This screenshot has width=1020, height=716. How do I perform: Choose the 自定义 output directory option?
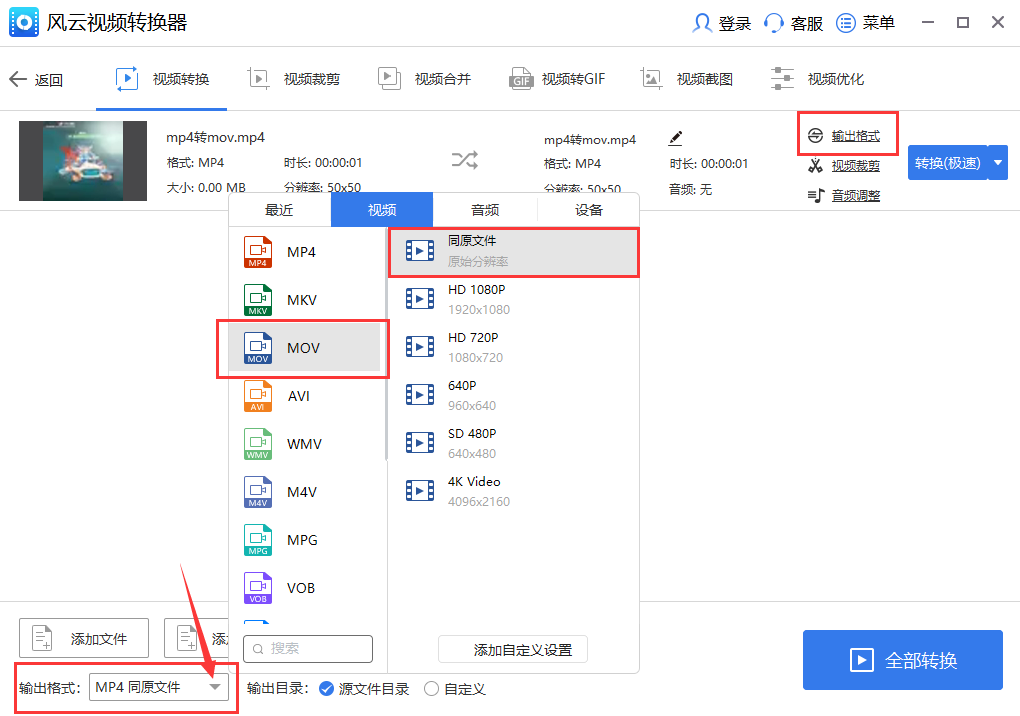[431, 688]
